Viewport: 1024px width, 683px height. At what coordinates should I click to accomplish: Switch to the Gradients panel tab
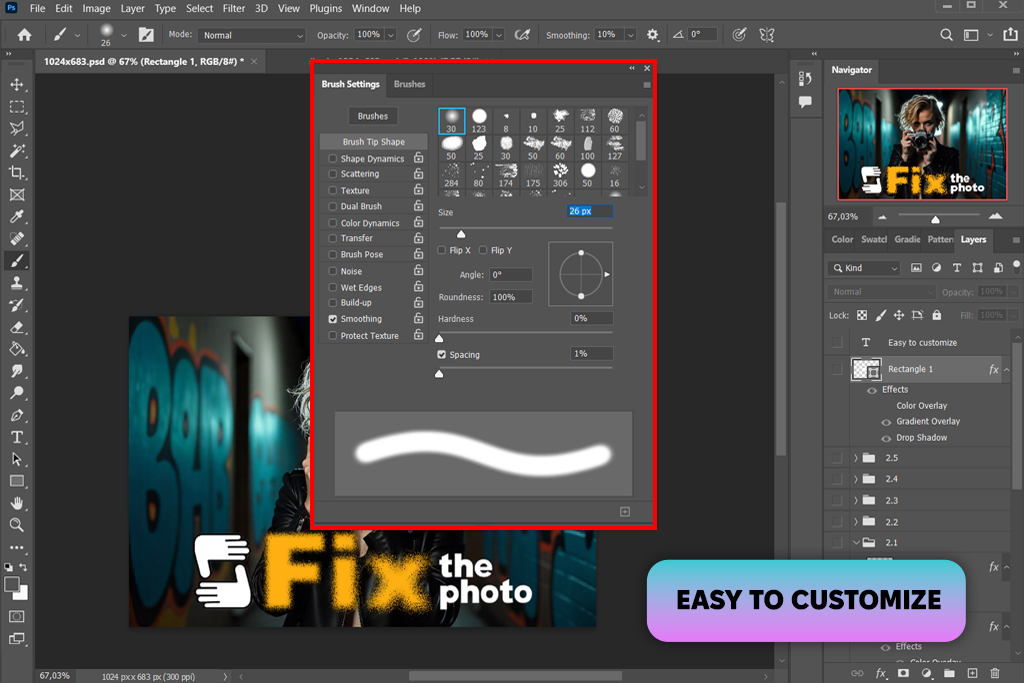[907, 240]
